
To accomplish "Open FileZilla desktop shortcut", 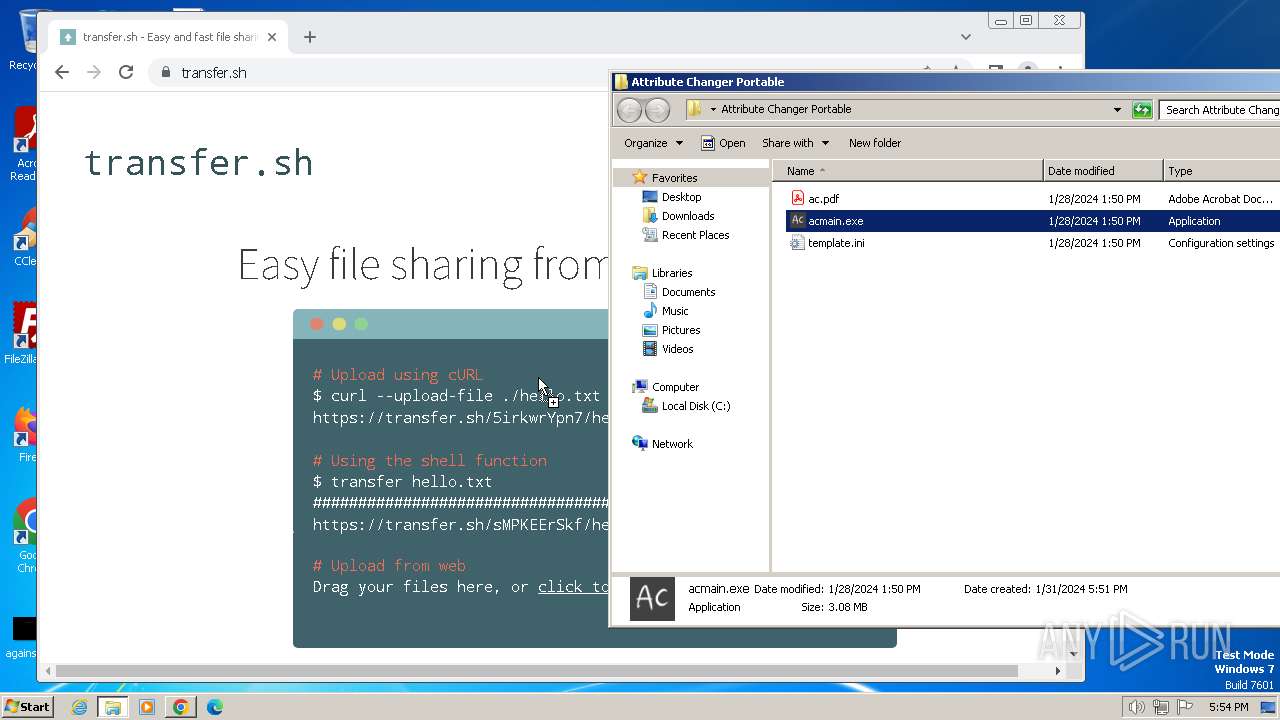I will click(22, 335).
